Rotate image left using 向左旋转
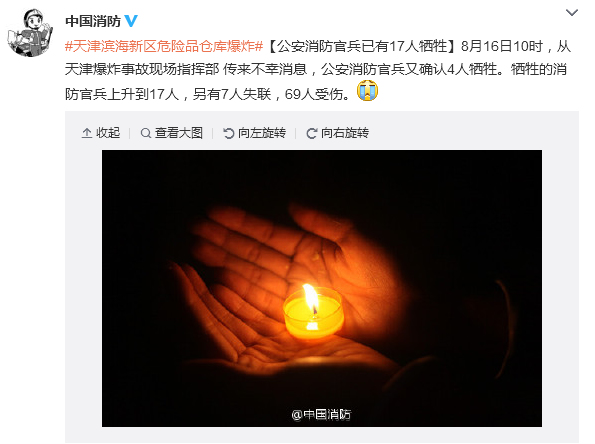Viewport: 595px width, 444px height. [262, 133]
